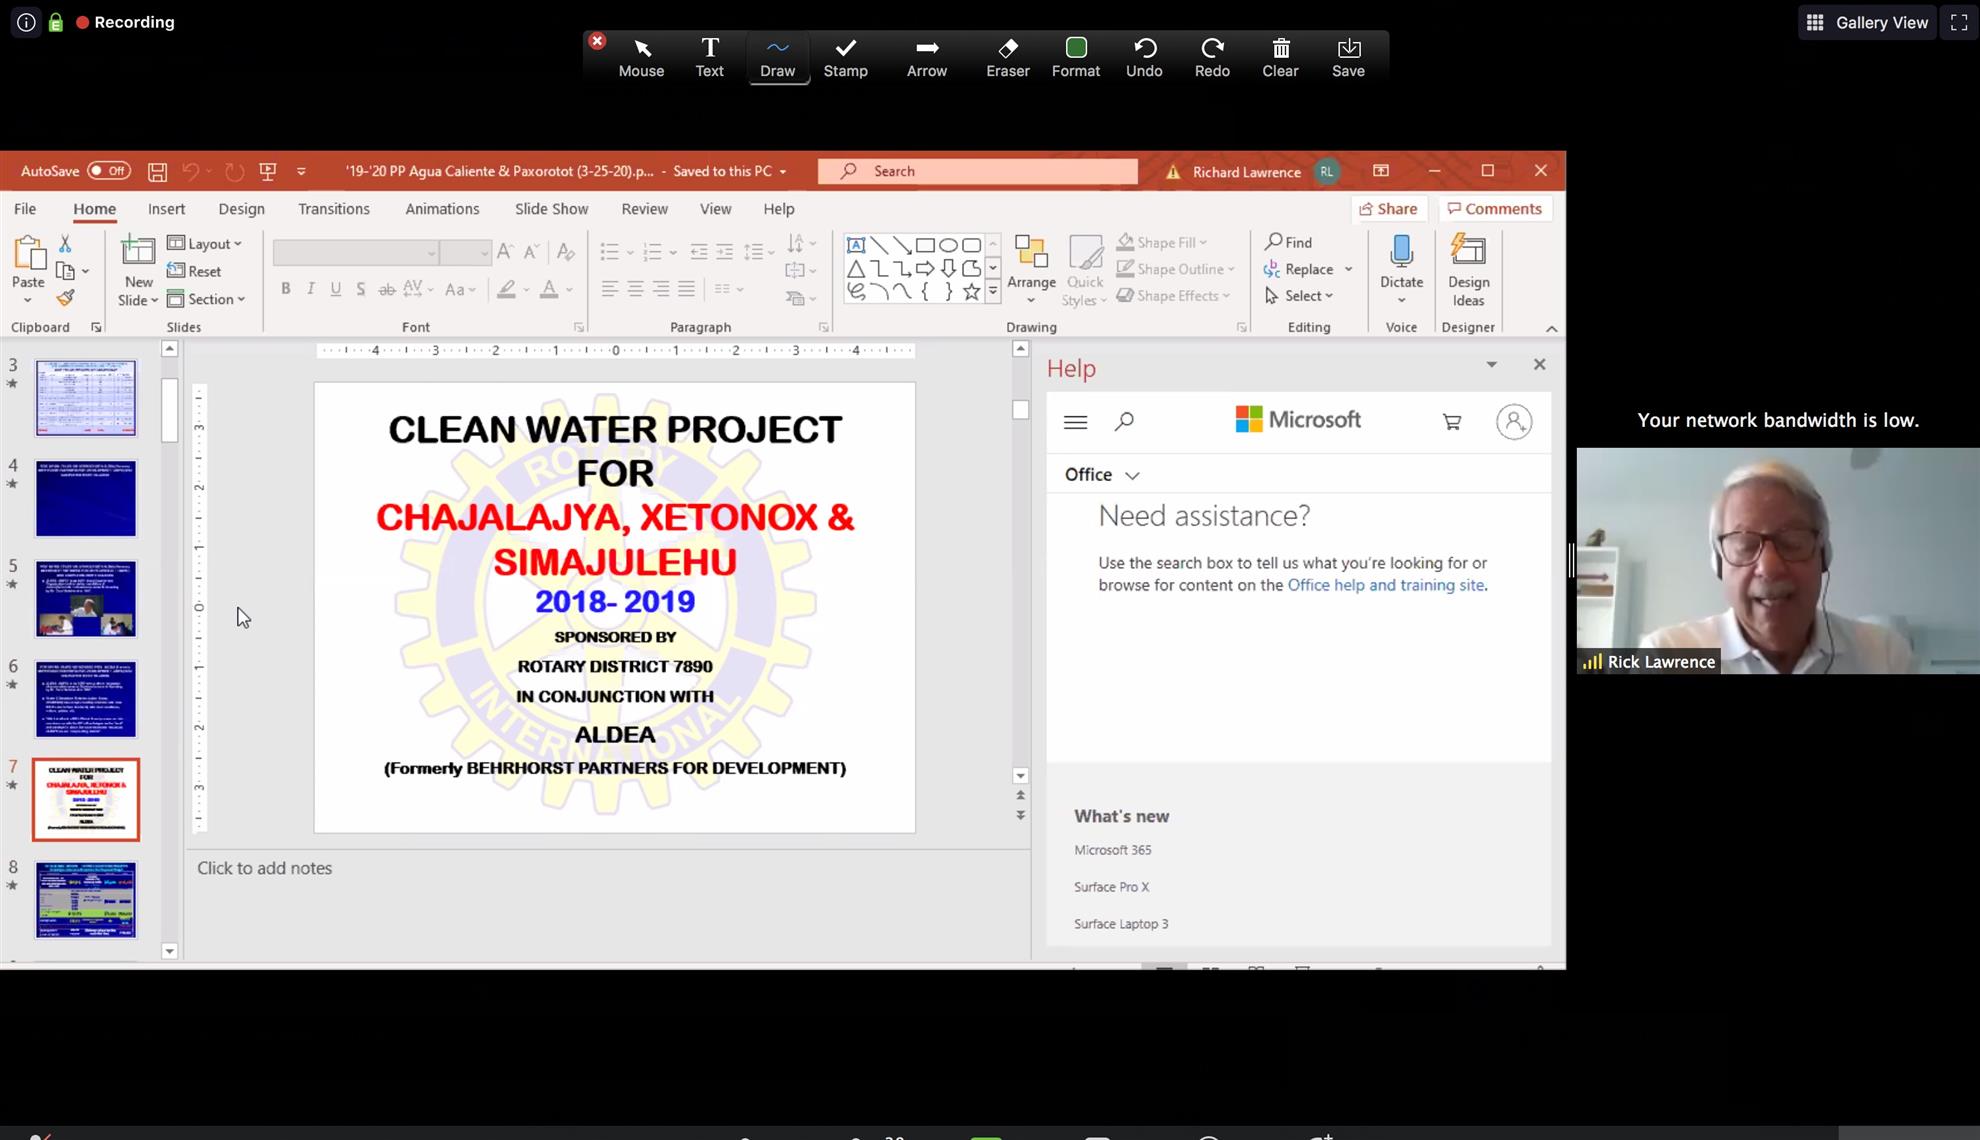The height and width of the screenshot is (1140, 1980).
Task: Click the shopping cart icon in Help
Action: pos(1452,422)
